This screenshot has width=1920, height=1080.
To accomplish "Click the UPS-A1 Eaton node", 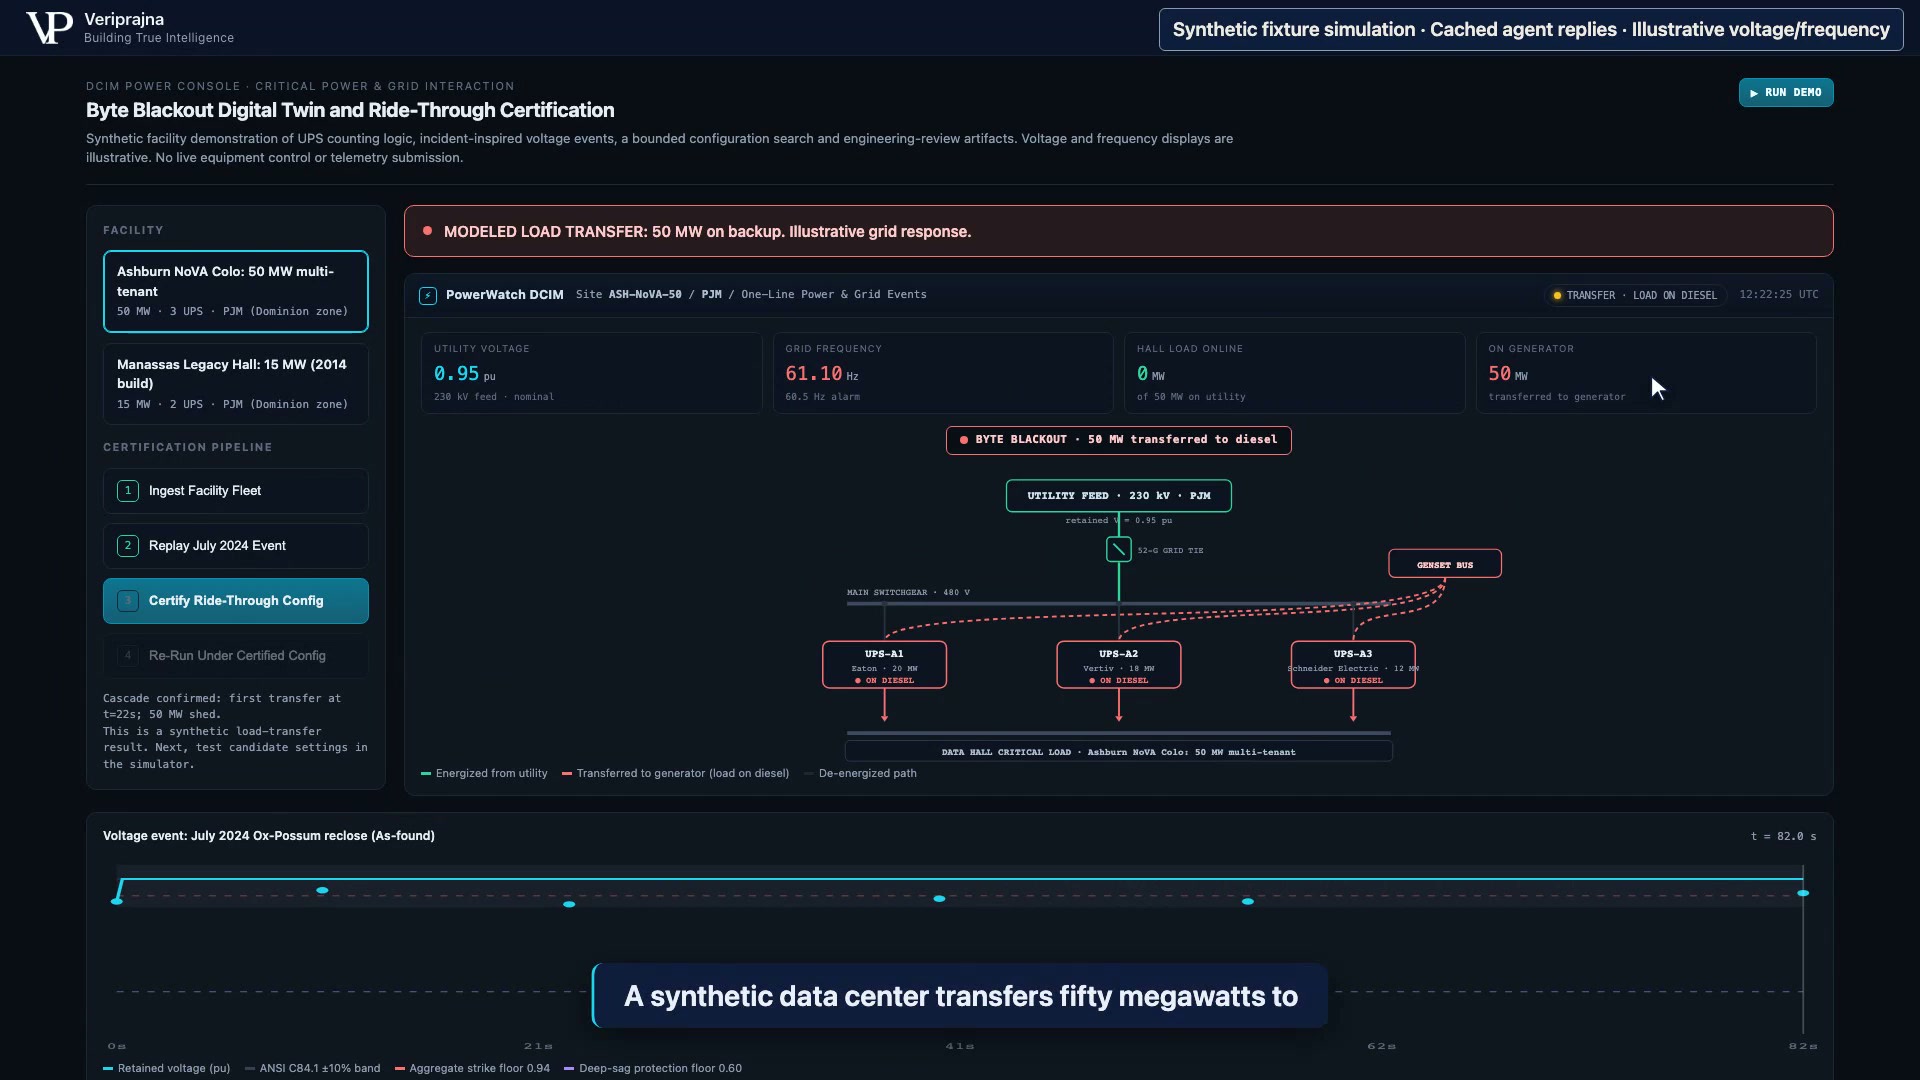I will click(884, 665).
